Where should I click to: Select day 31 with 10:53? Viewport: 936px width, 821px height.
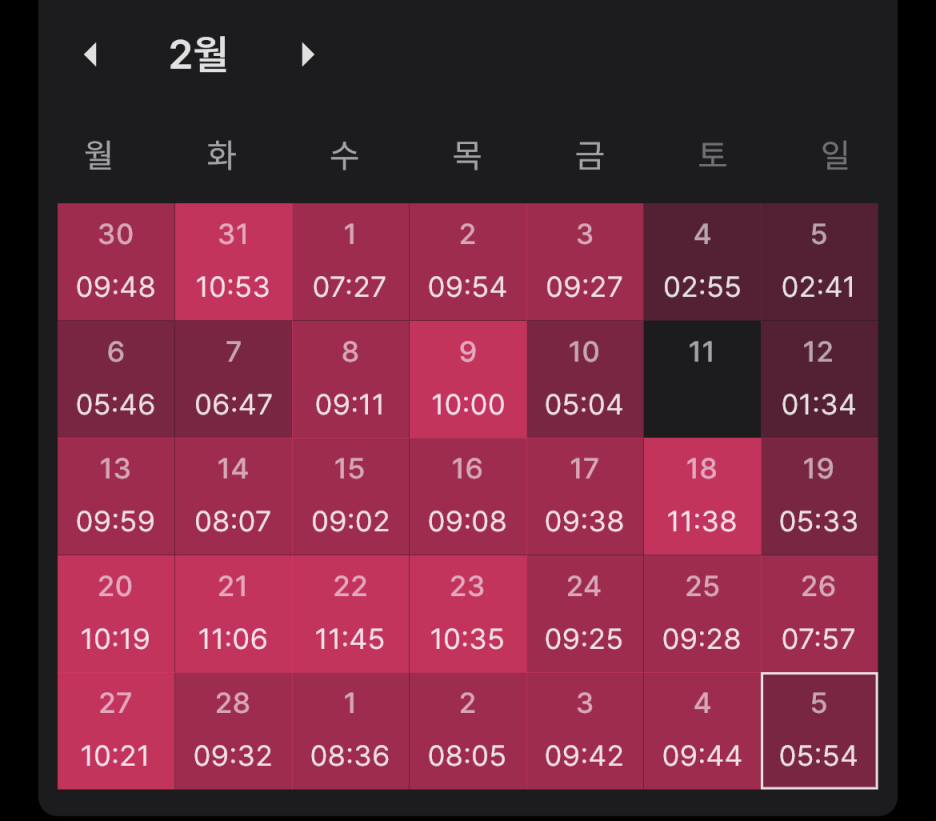(233, 262)
